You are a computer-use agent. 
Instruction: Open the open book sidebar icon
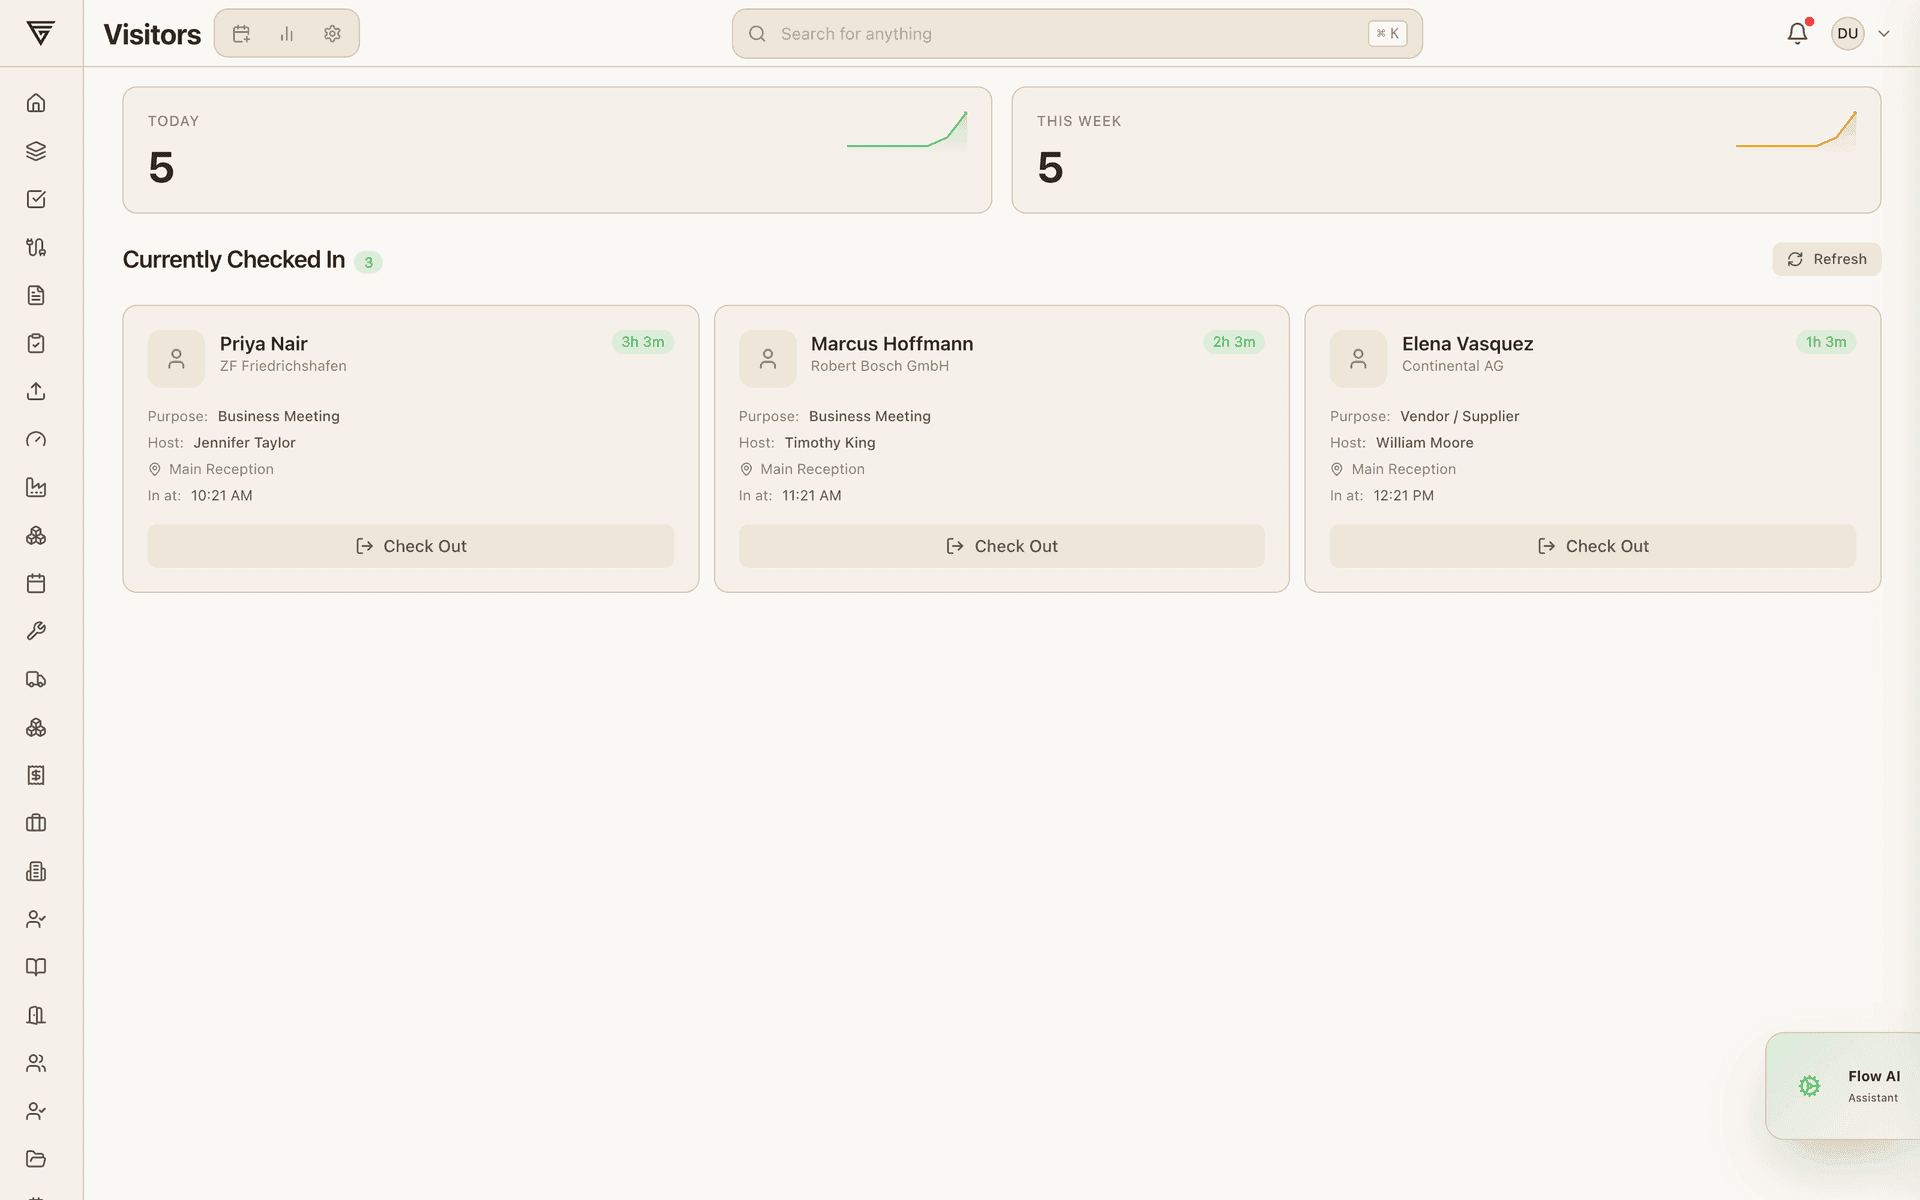(x=36, y=967)
